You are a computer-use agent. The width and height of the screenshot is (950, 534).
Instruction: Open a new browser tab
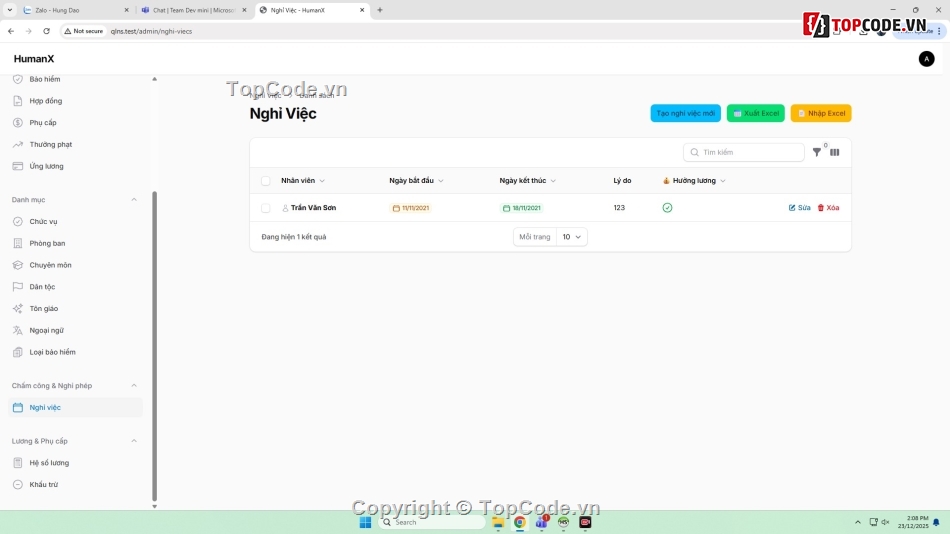(x=380, y=10)
